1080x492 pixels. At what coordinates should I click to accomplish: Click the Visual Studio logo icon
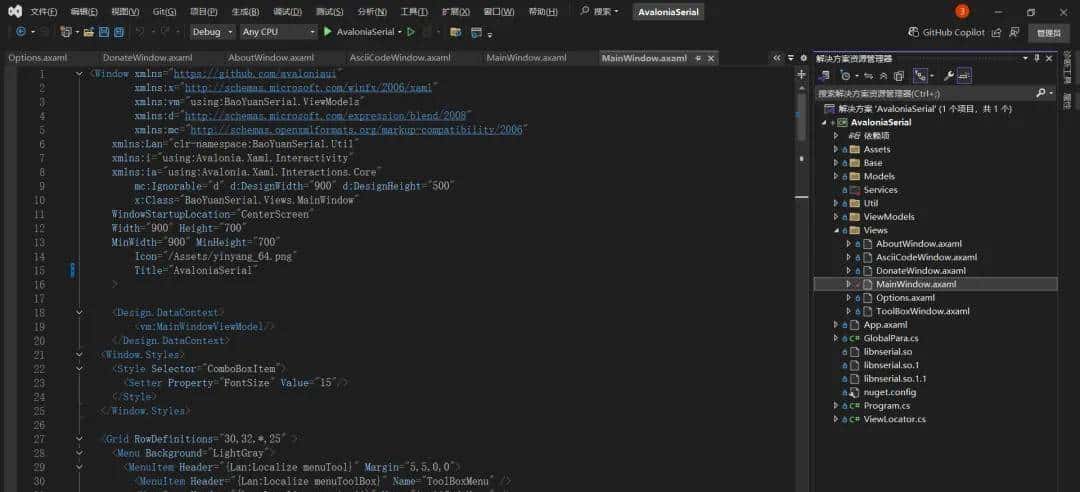click(x=14, y=11)
